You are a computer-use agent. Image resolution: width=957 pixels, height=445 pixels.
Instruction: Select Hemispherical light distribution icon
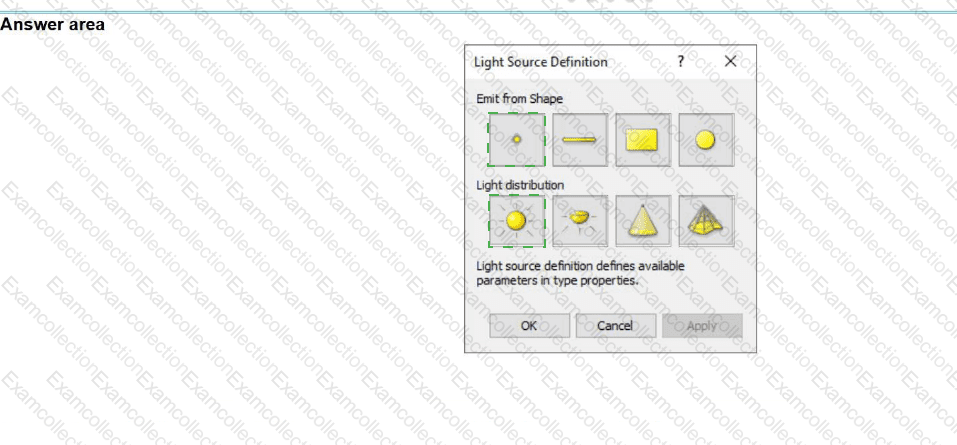click(x=580, y=221)
